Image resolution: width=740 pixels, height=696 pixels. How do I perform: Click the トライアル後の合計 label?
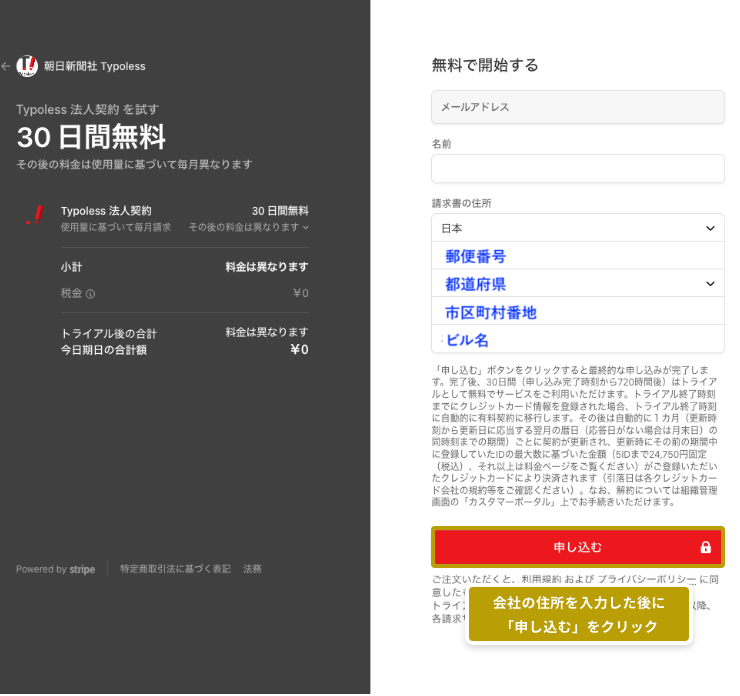[109, 334]
